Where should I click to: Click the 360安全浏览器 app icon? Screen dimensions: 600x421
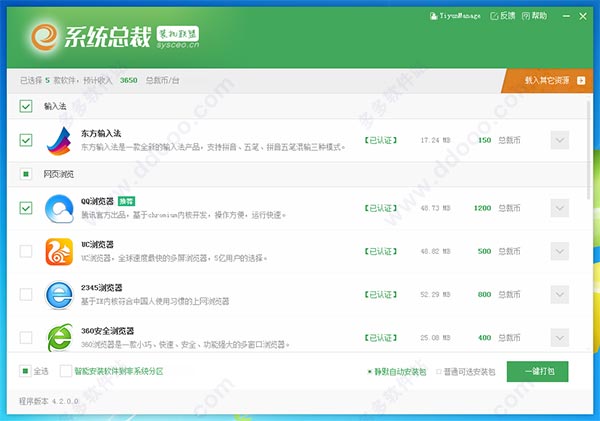click(x=59, y=338)
